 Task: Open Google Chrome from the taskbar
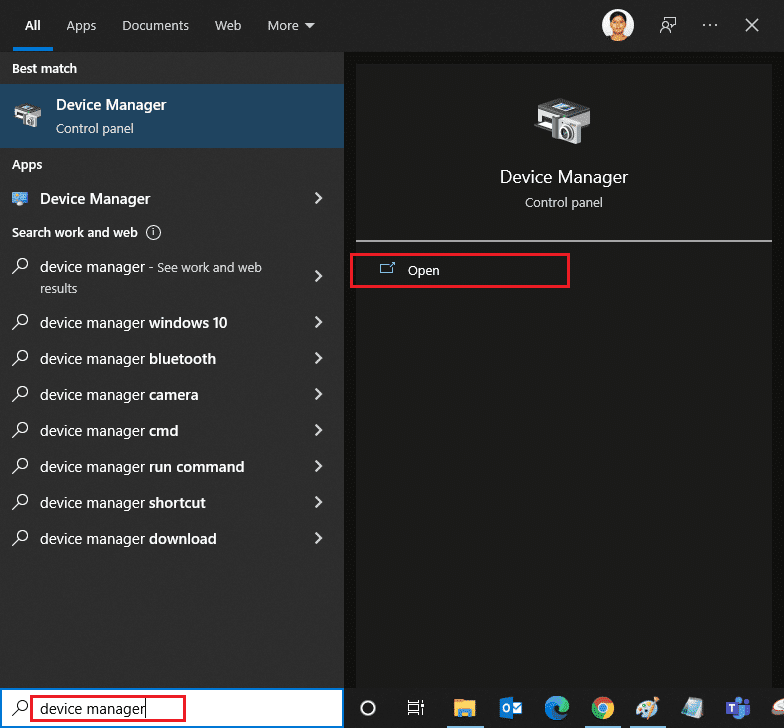(602, 708)
